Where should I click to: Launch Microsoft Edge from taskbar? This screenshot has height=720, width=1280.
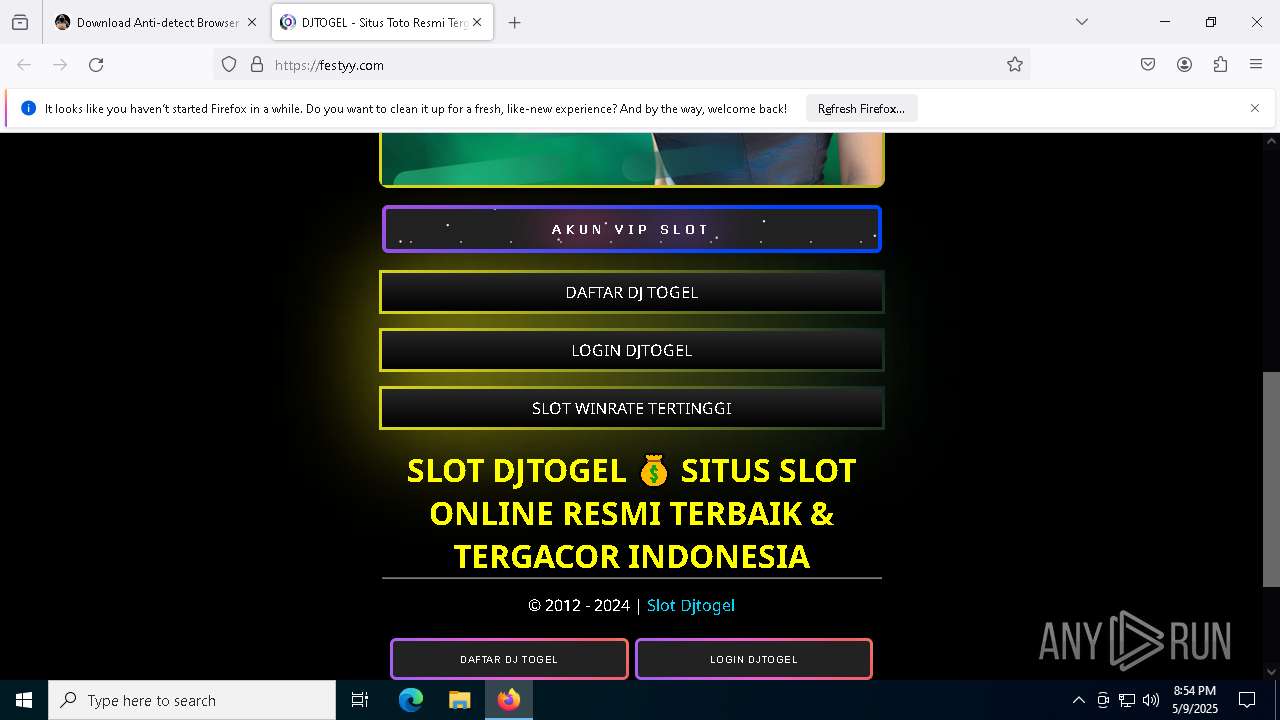coord(411,700)
